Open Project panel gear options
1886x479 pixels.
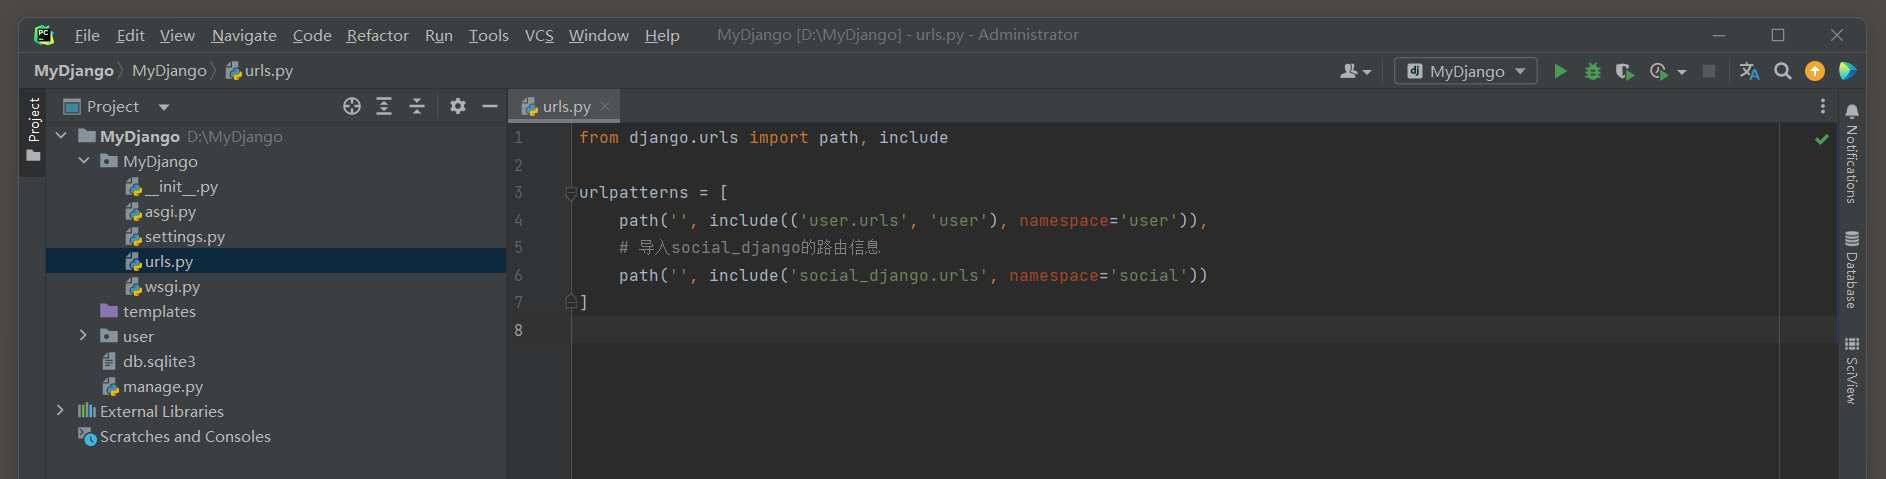coord(458,106)
